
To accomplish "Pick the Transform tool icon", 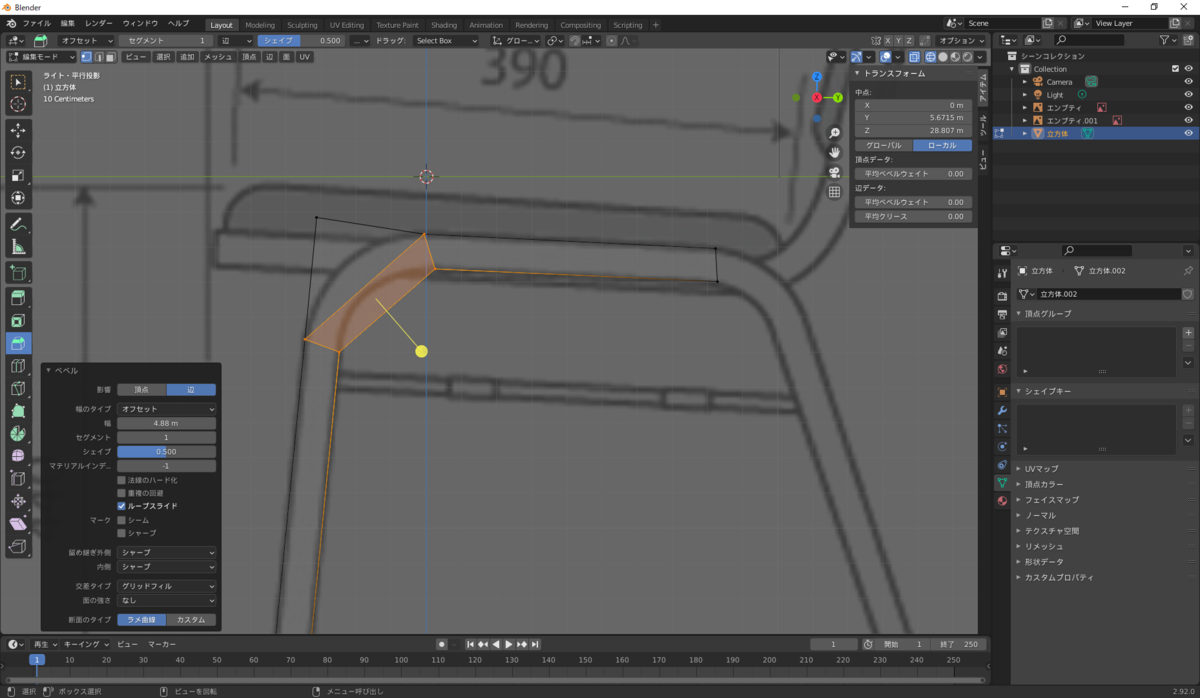I will pyautogui.click(x=18, y=197).
